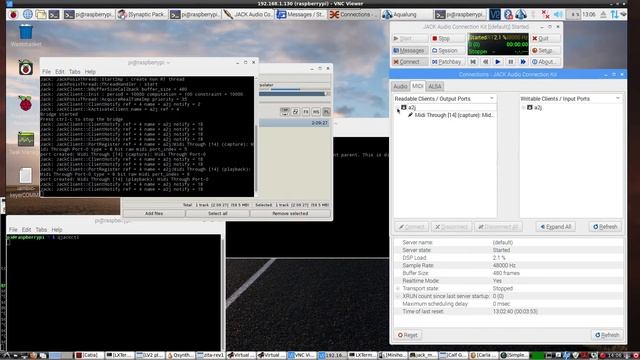The image size is (640, 360).
Task: Toggle the Session button in JACK control
Action: click(x=447, y=51)
